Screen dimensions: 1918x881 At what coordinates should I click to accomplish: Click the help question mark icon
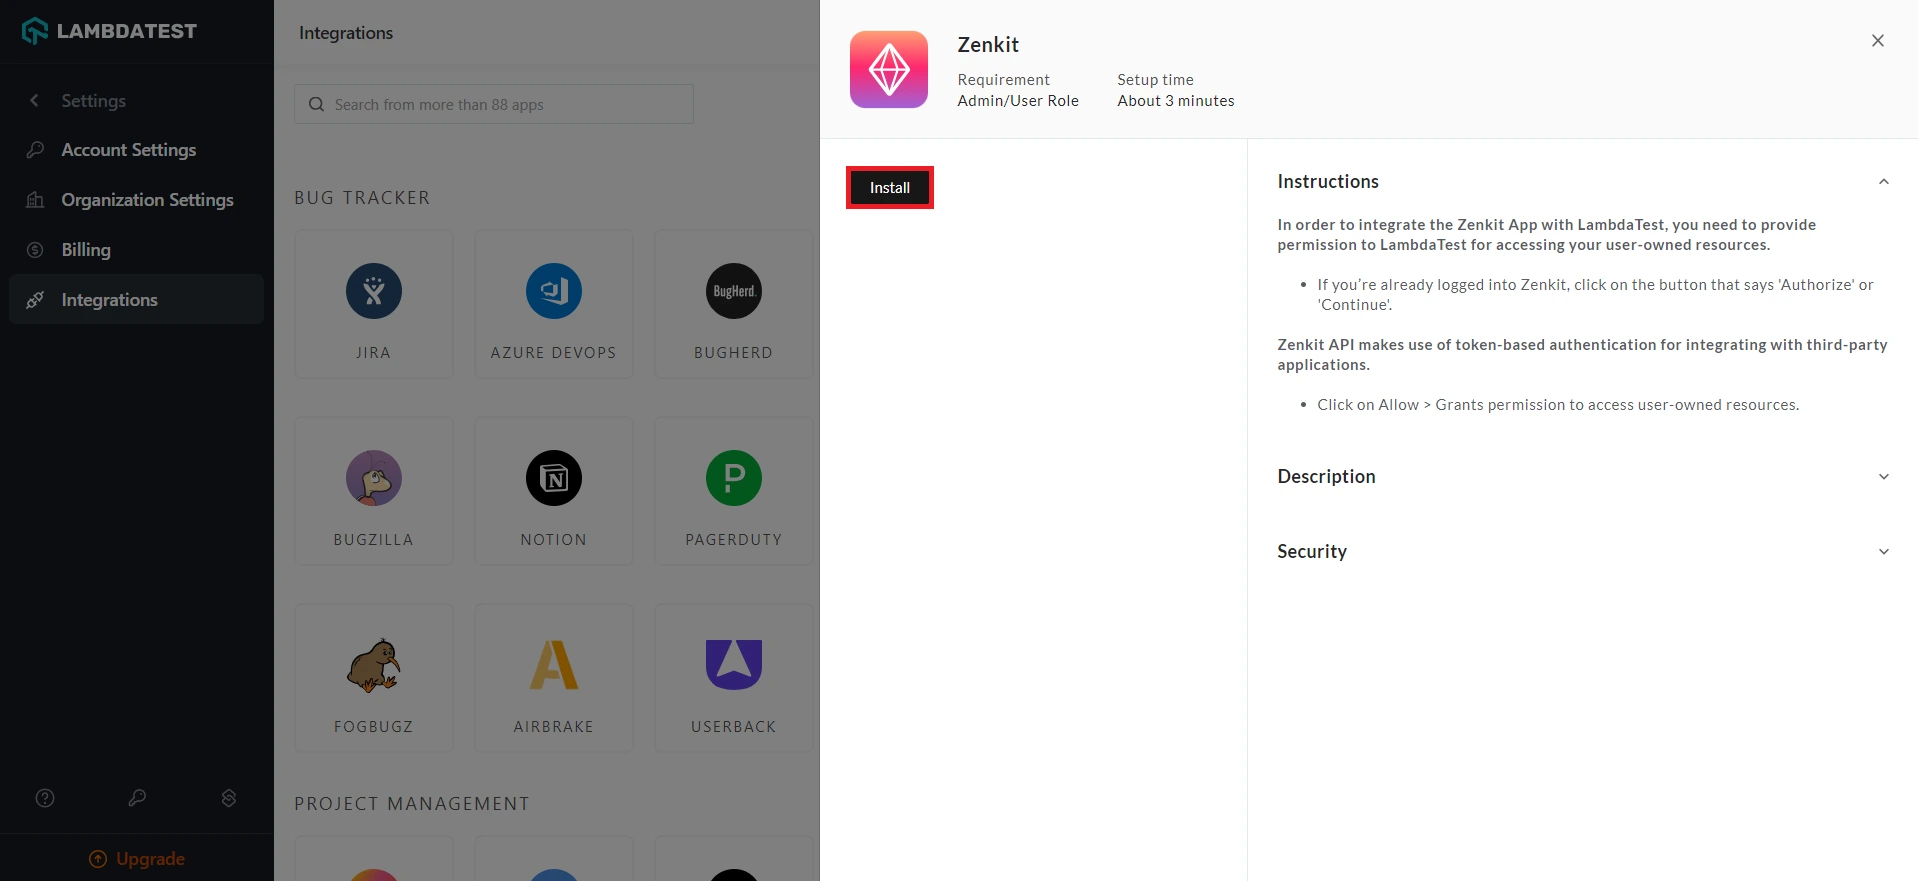tap(45, 798)
